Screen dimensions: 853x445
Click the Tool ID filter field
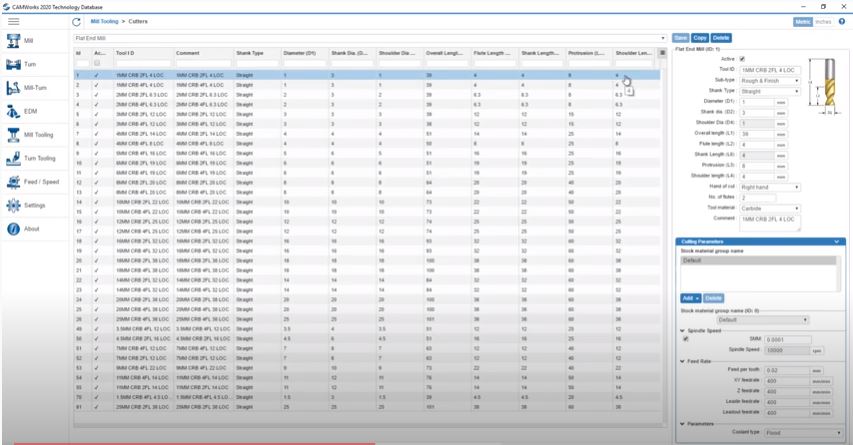(x=143, y=63)
